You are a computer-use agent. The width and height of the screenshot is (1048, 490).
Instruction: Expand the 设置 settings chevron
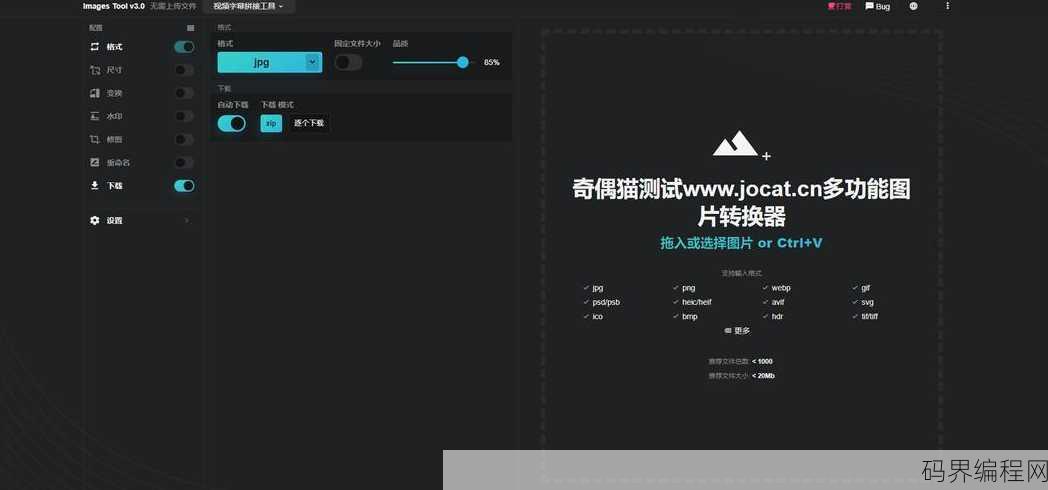click(186, 220)
